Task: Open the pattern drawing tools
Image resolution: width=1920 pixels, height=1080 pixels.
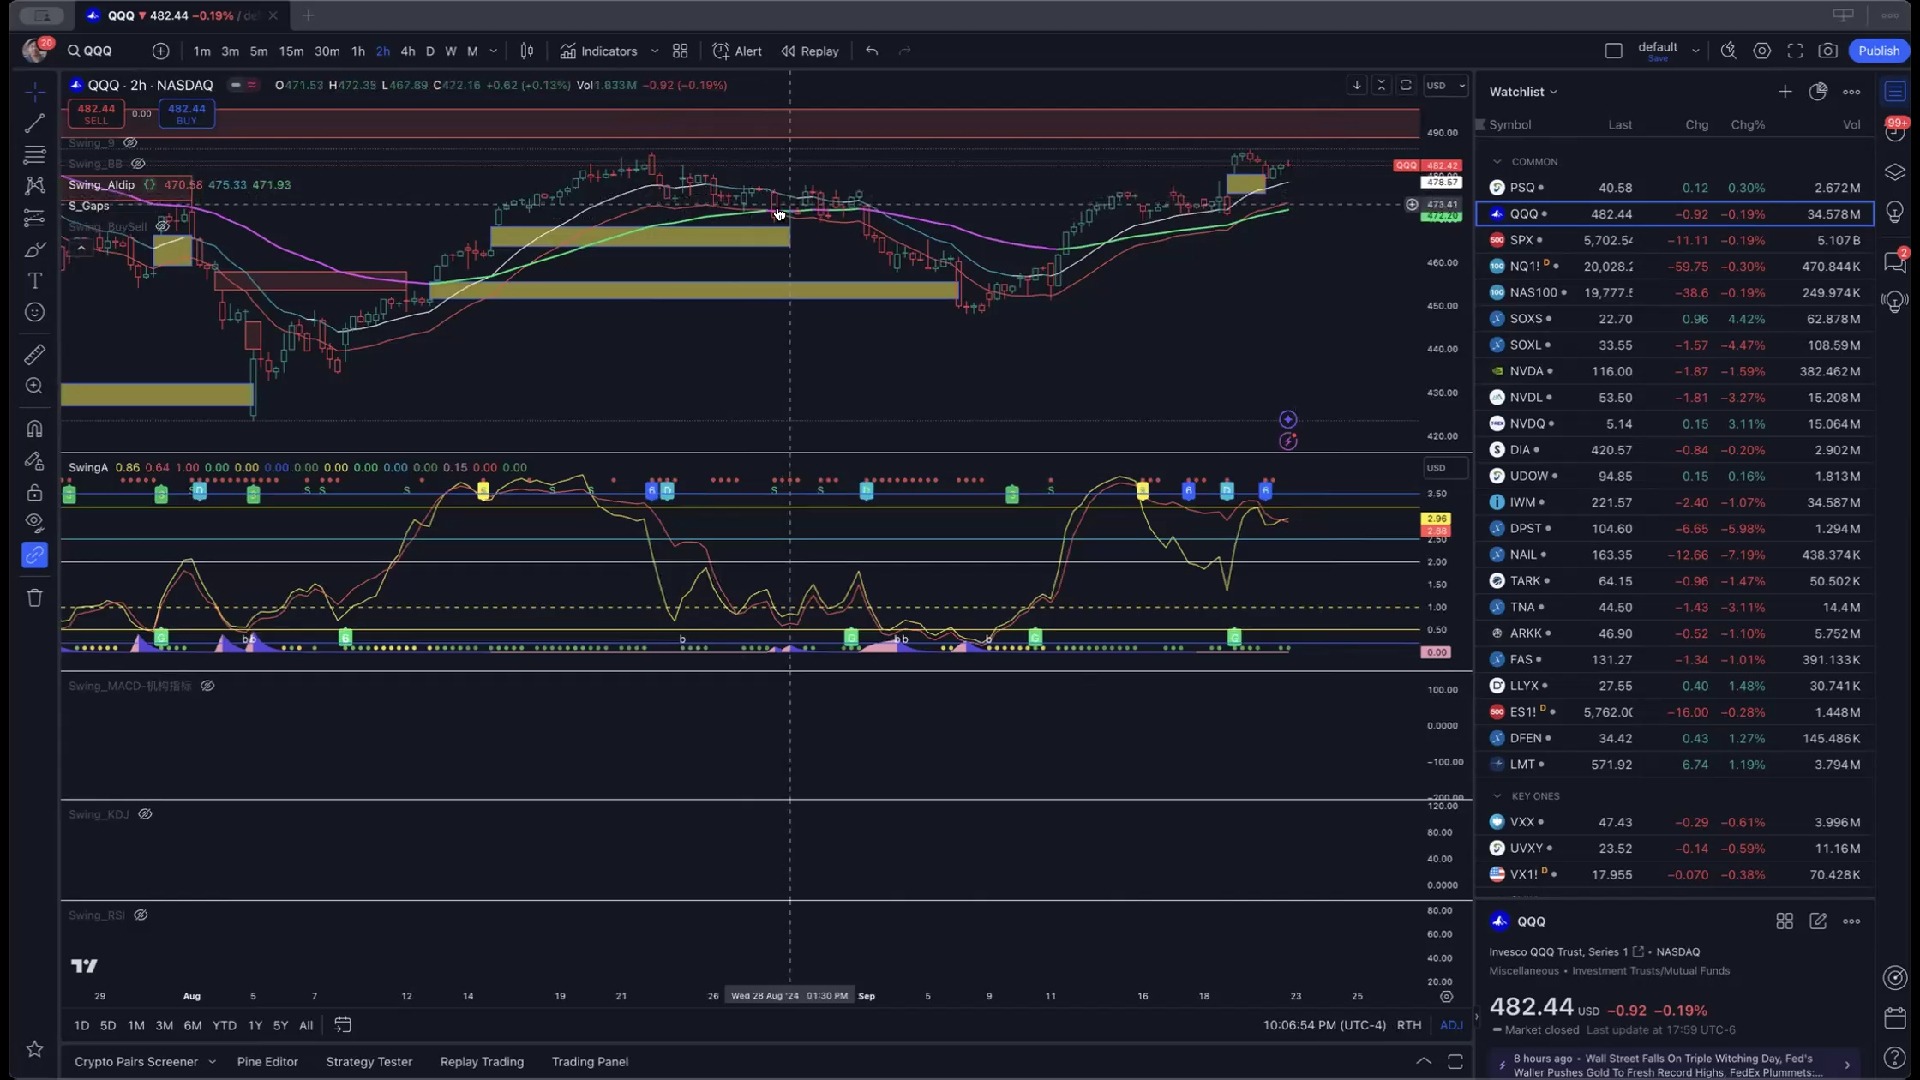Action: pos(35,186)
